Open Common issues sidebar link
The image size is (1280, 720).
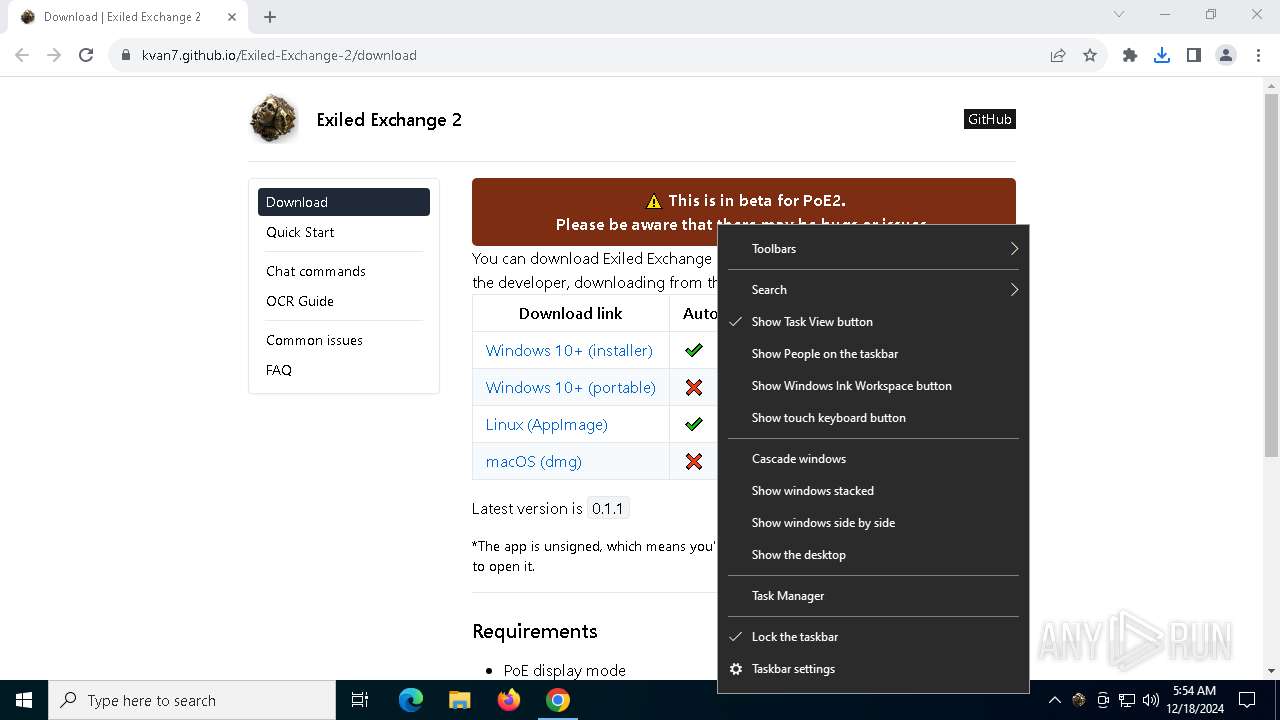(314, 340)
